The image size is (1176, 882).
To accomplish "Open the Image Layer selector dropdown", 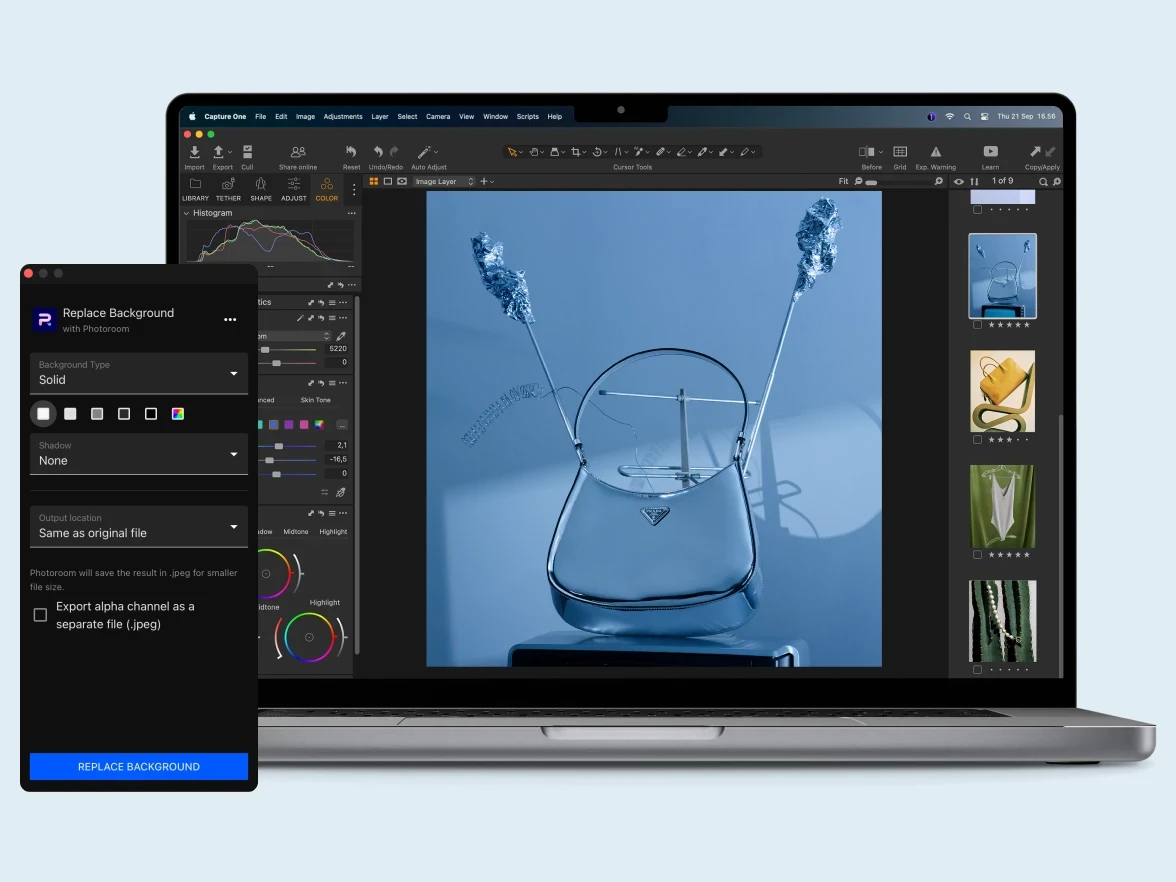I will [x=444, y=182].
